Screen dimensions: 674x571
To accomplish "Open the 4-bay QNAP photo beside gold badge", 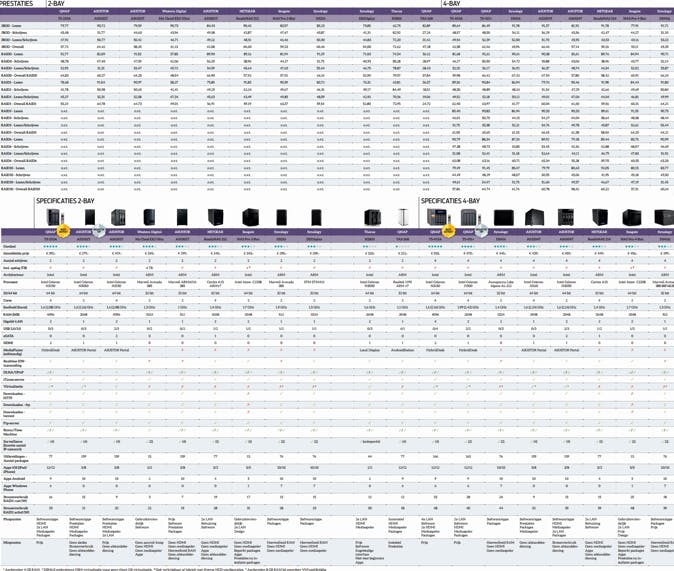I will point(437,217).
